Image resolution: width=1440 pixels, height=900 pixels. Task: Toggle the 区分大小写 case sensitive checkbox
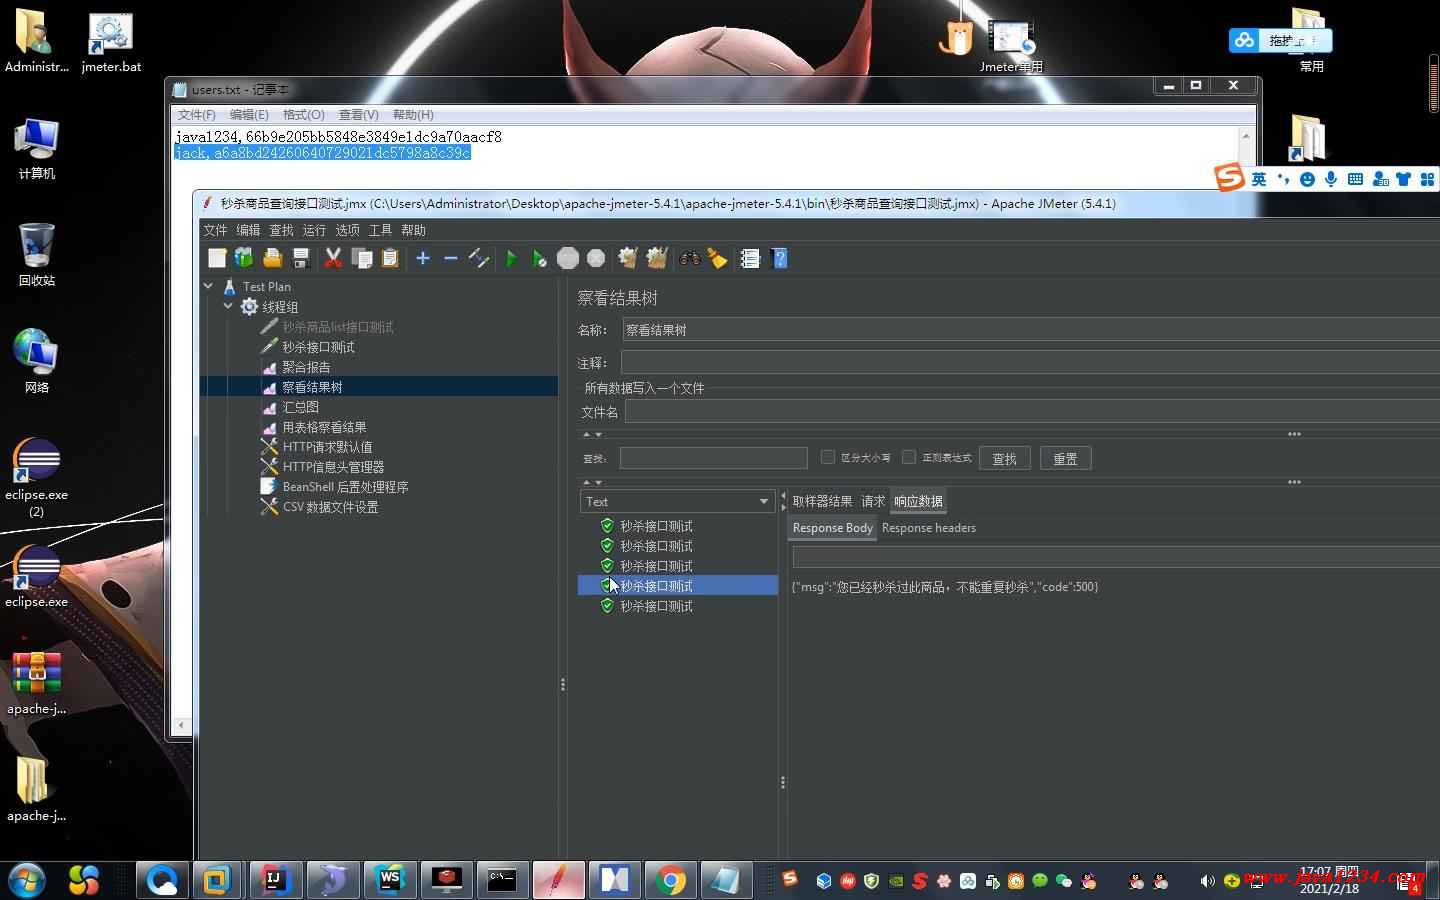pos(828,457)
